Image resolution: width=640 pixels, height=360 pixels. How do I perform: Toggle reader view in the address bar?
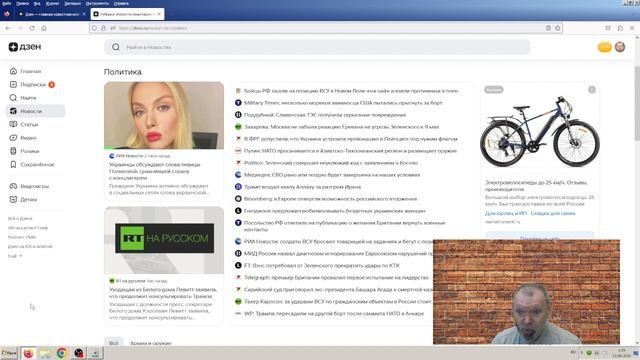point(548,28)
